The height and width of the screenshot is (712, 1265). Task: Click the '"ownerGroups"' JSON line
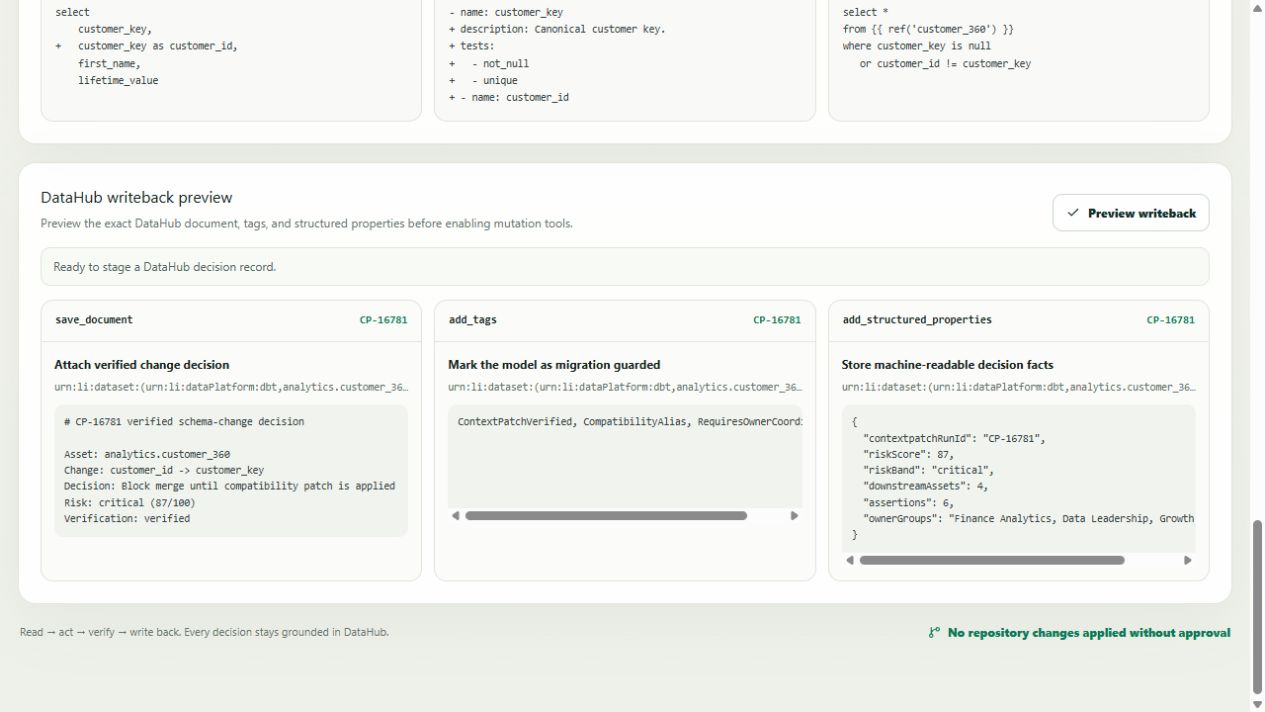(x=1029, y=519)
